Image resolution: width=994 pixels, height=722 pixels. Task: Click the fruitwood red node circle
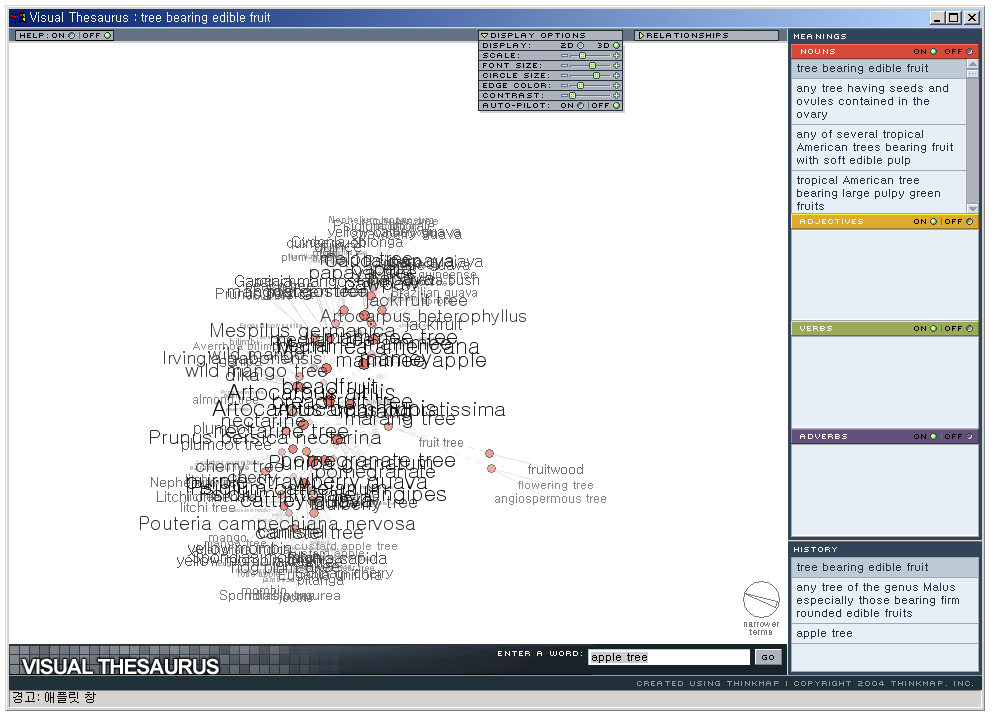coord(489,453)
